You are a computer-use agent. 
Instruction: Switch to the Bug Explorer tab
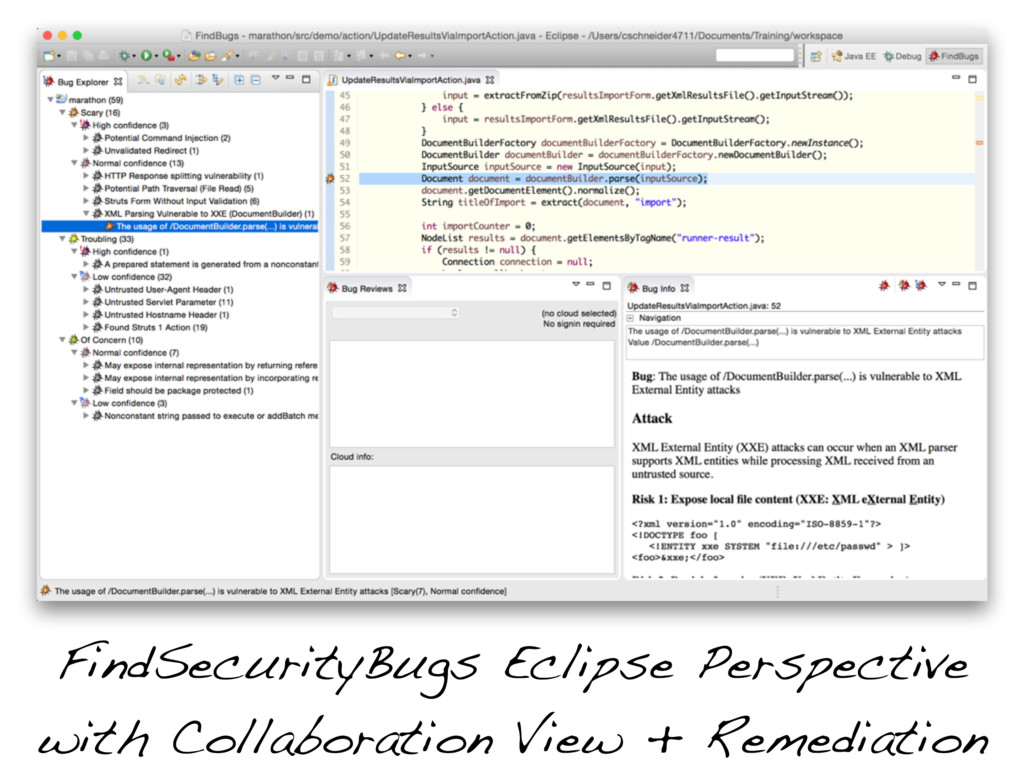tap(83, 82)
